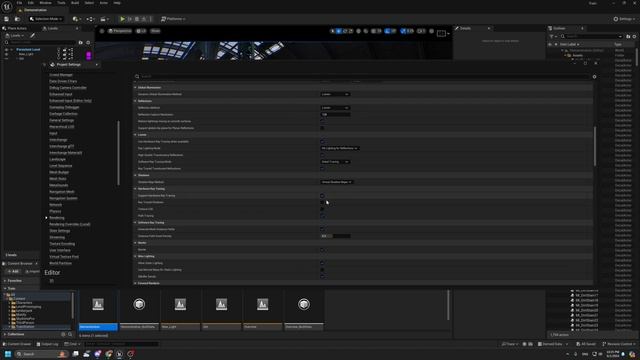Open the viewport layout icon
The width and height of the screenshot is (640, 360).
(441, 33)
